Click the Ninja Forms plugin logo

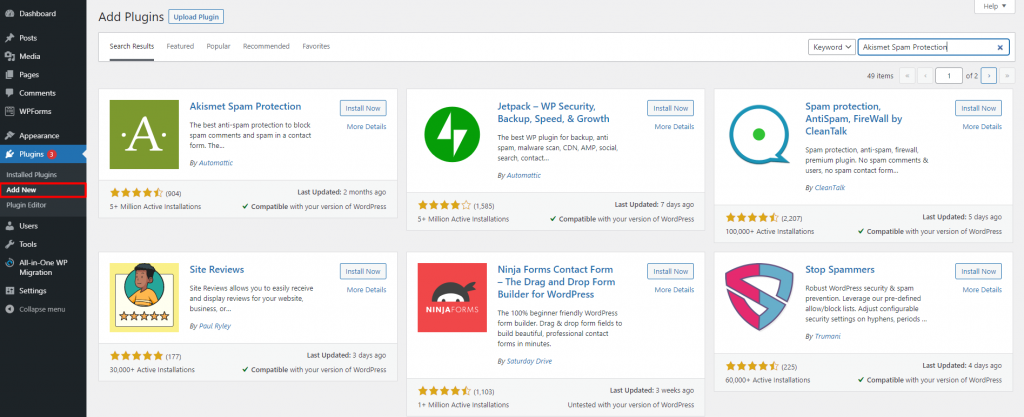coord(451,298)
